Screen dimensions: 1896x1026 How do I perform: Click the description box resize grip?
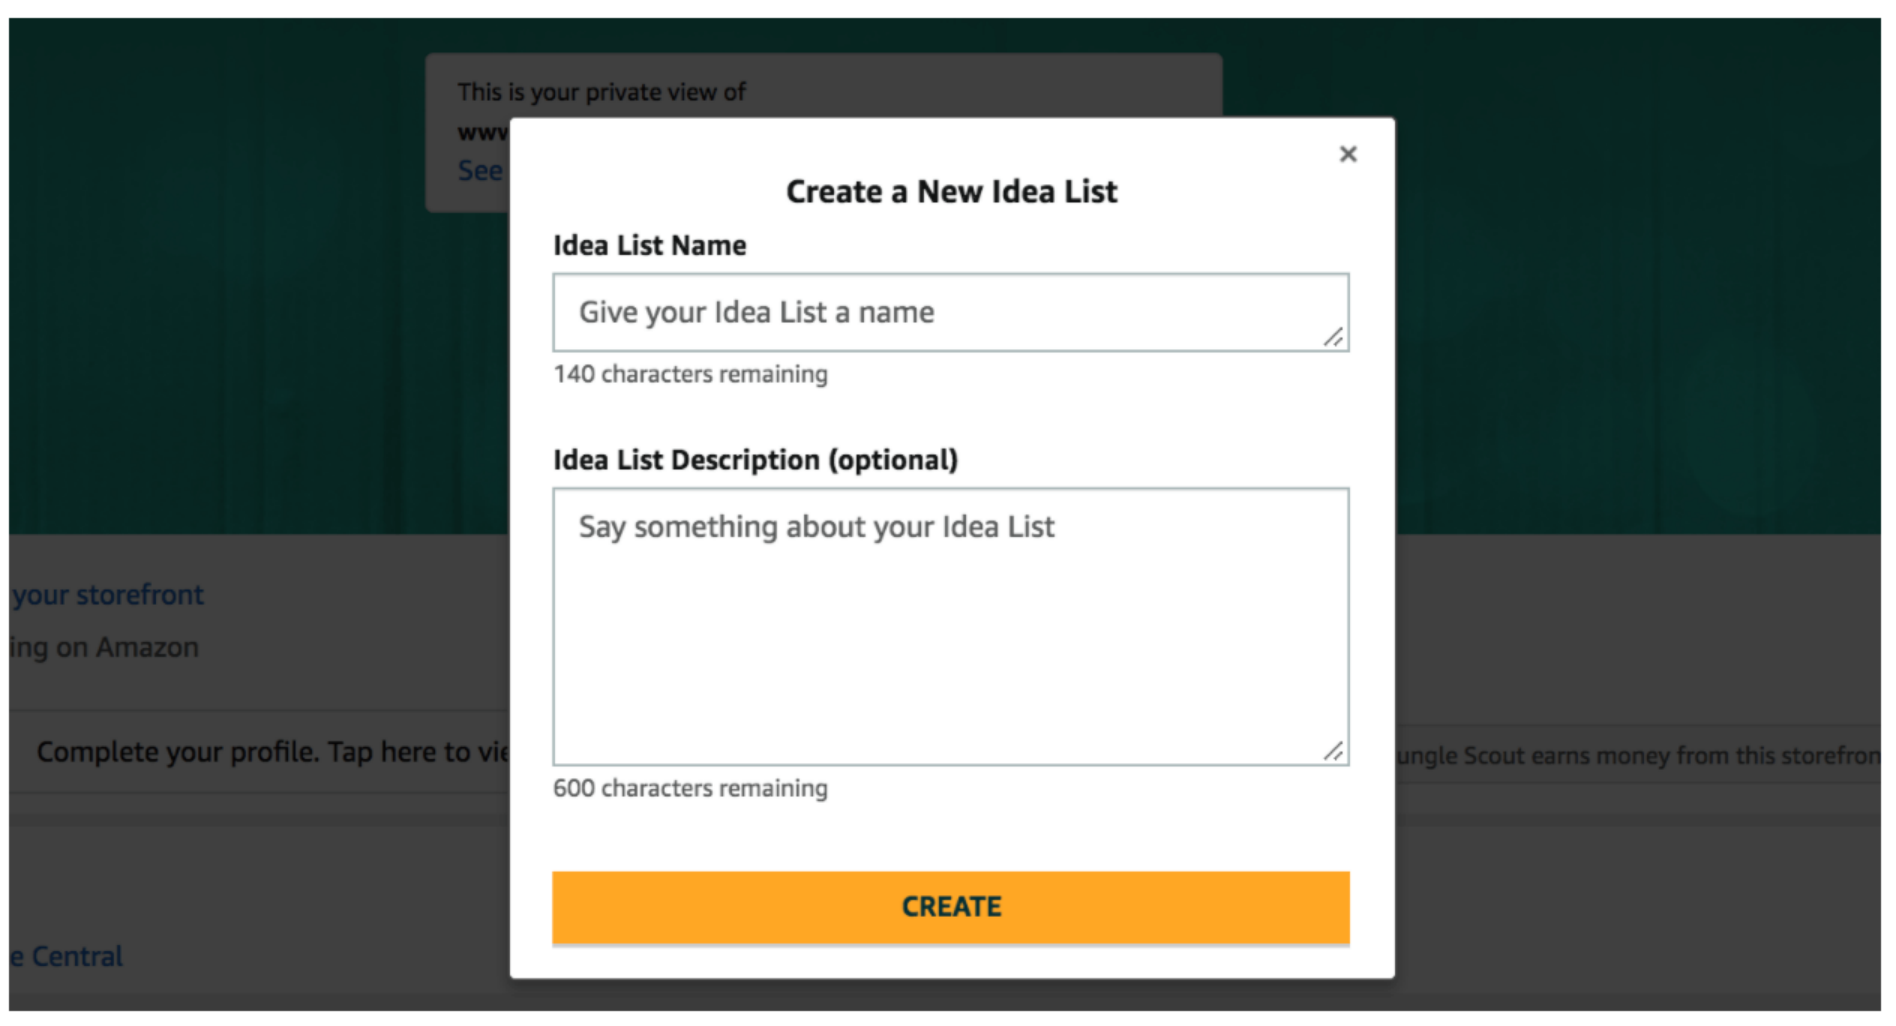point(1333,751)
